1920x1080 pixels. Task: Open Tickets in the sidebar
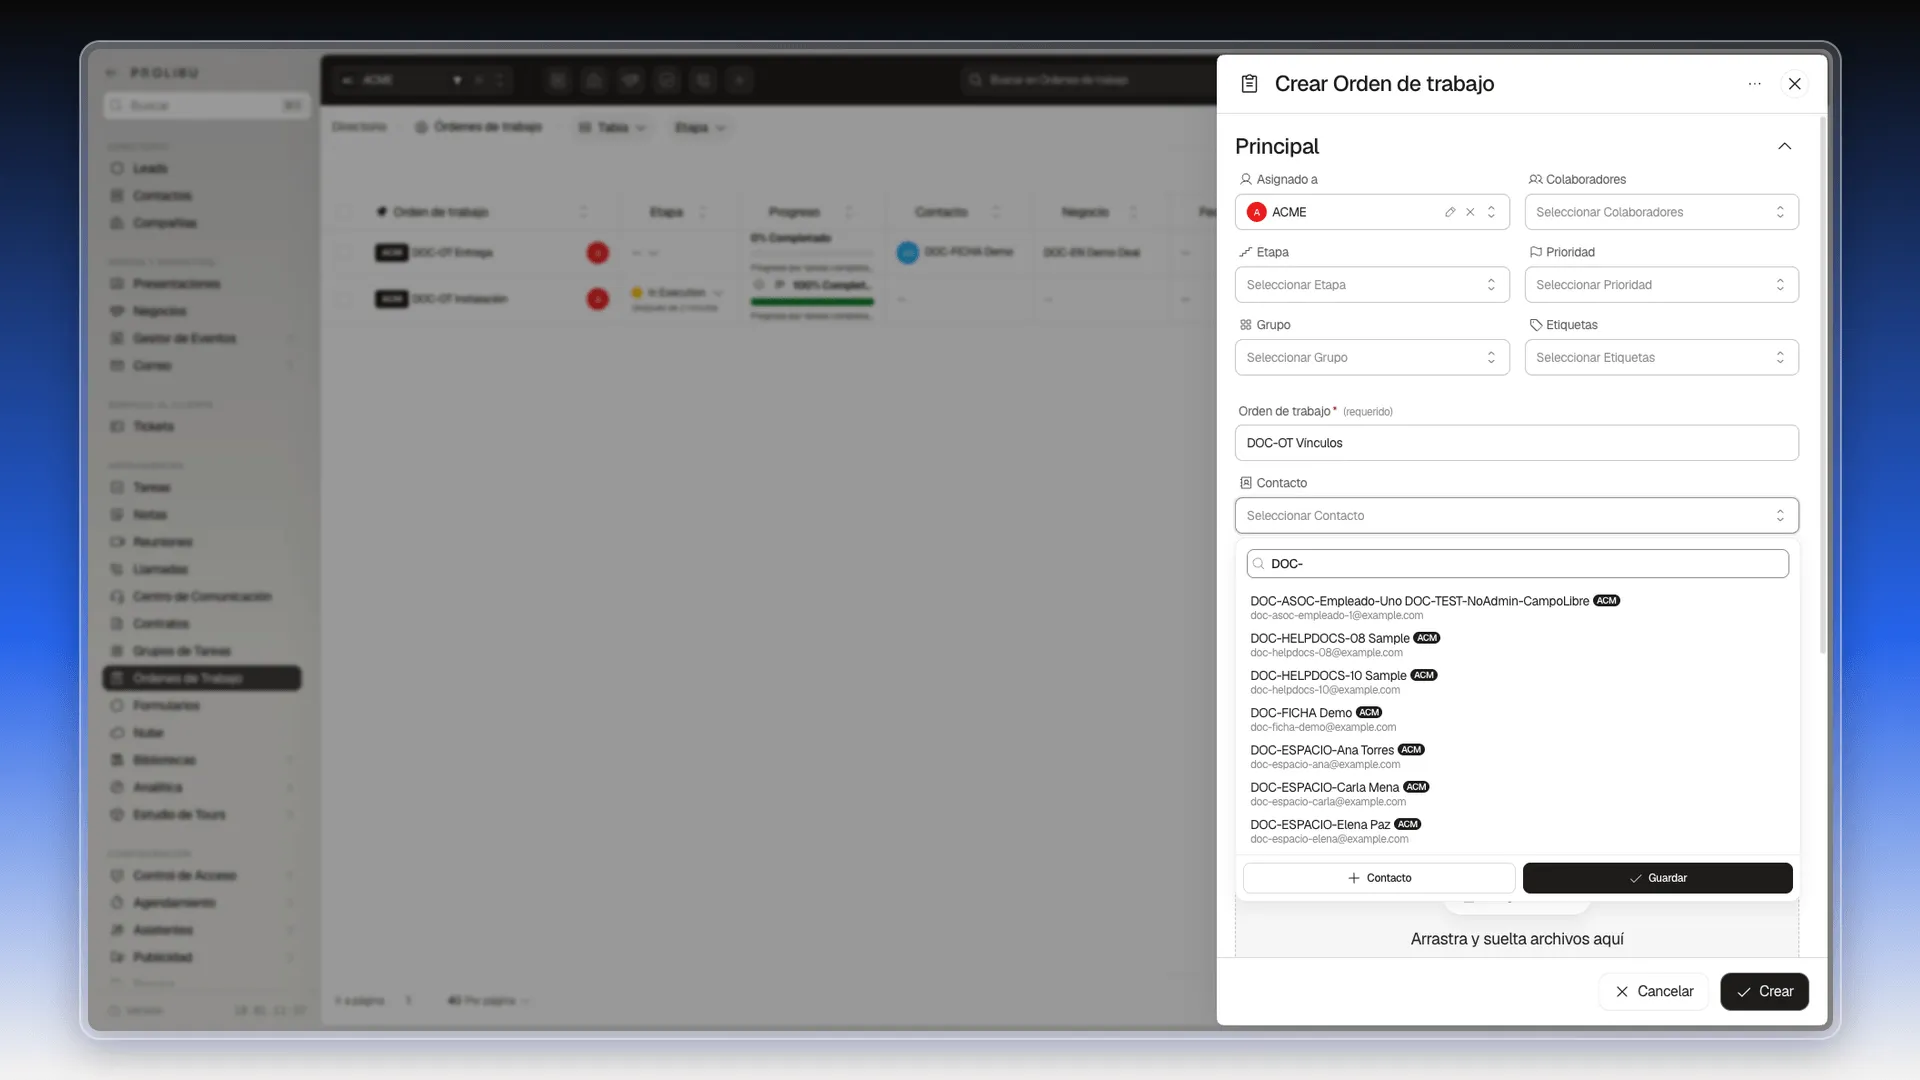(153, 426)
